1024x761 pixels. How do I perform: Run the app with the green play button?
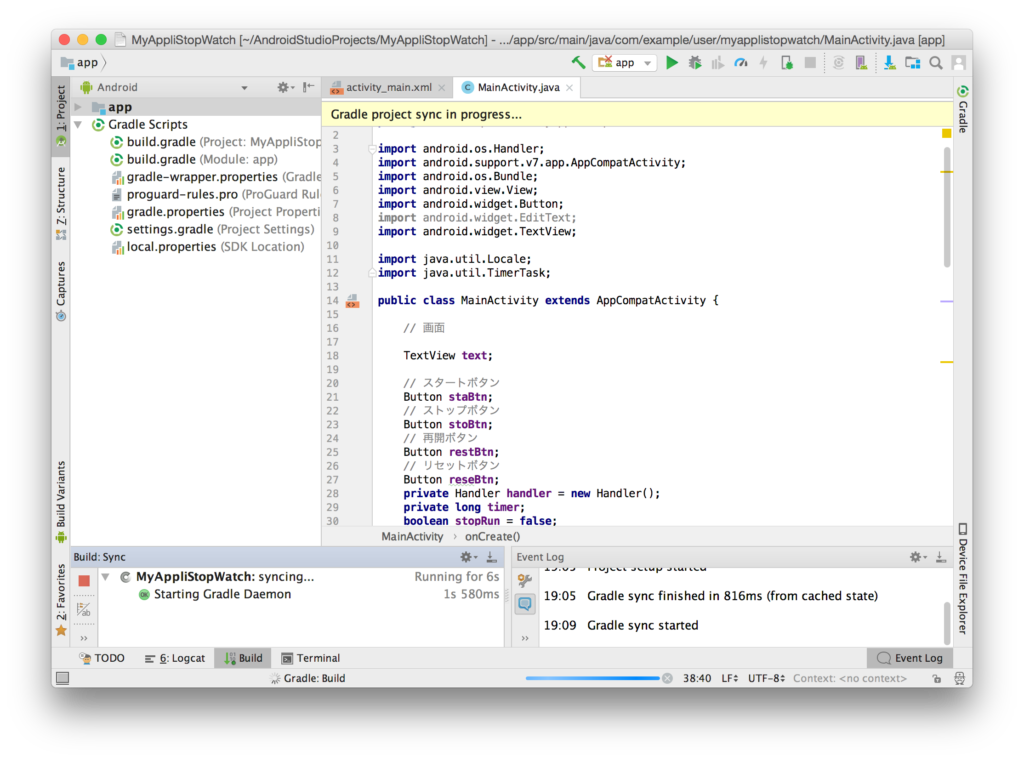[x=671, y=63]
